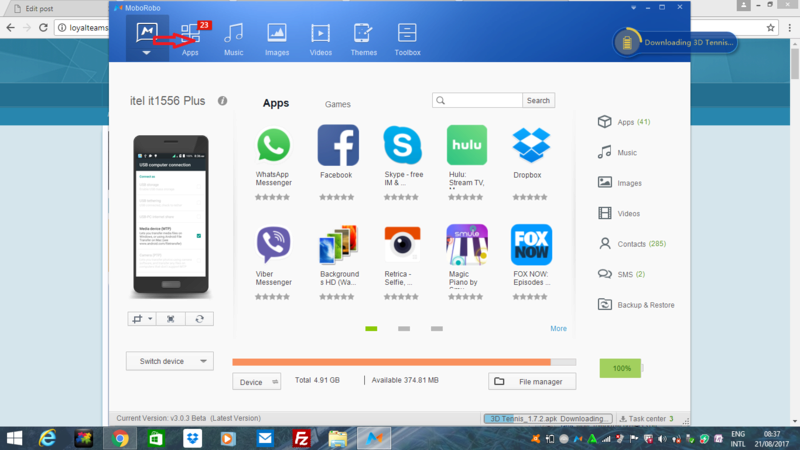Click the refresh button under phone preview
The width and height of the screenshot is (800, 450).
[199, 319]
